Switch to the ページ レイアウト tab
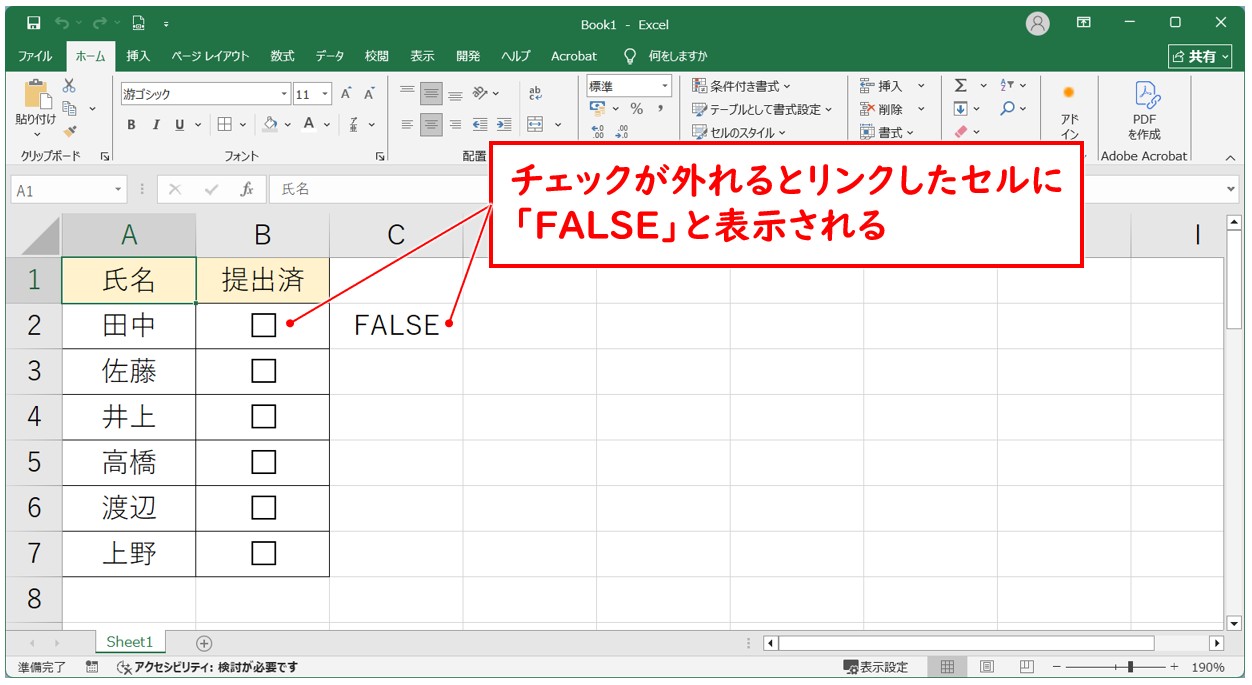1252x685 pixels. click(x=210, y=56)
